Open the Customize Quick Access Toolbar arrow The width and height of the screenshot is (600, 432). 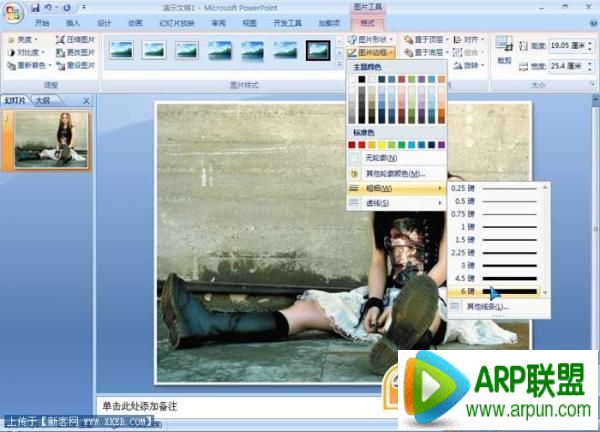pyautogui.click(x=84, y=7)
